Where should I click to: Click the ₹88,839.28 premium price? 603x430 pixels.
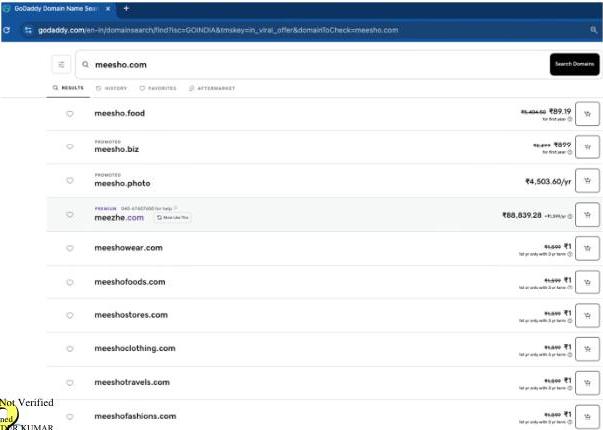[x=522, y=215]
